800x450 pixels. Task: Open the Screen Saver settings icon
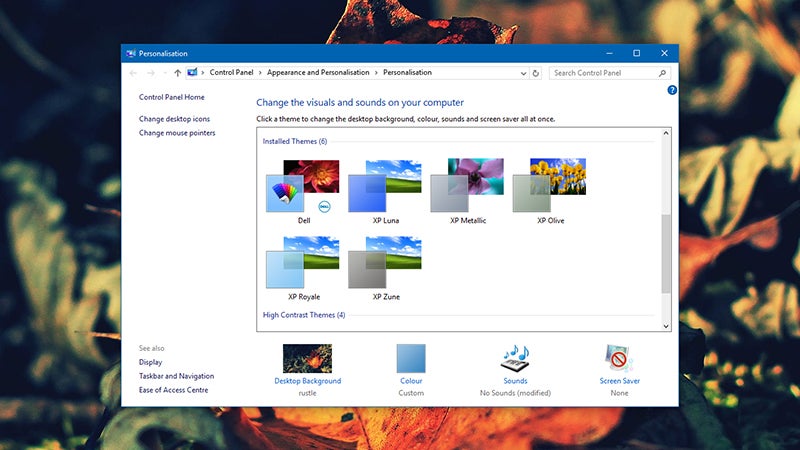click(x=619, y=358)
